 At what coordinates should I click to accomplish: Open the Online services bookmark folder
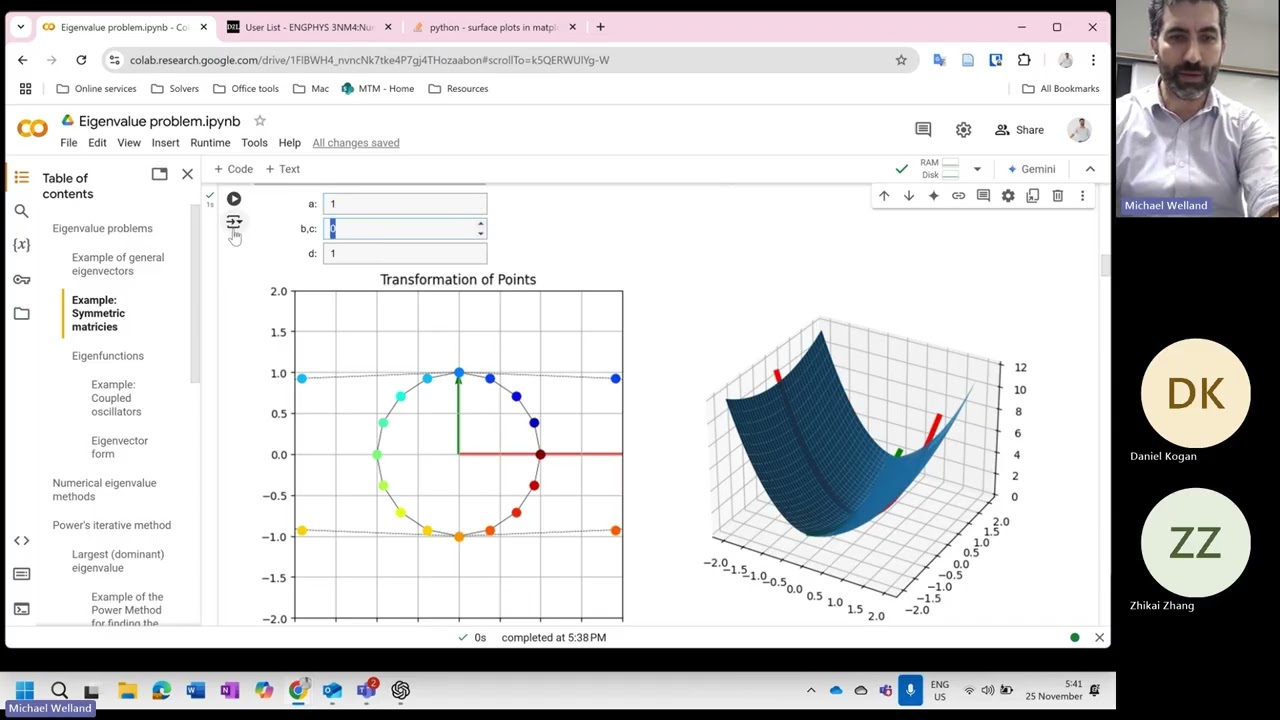pos(96,89)
